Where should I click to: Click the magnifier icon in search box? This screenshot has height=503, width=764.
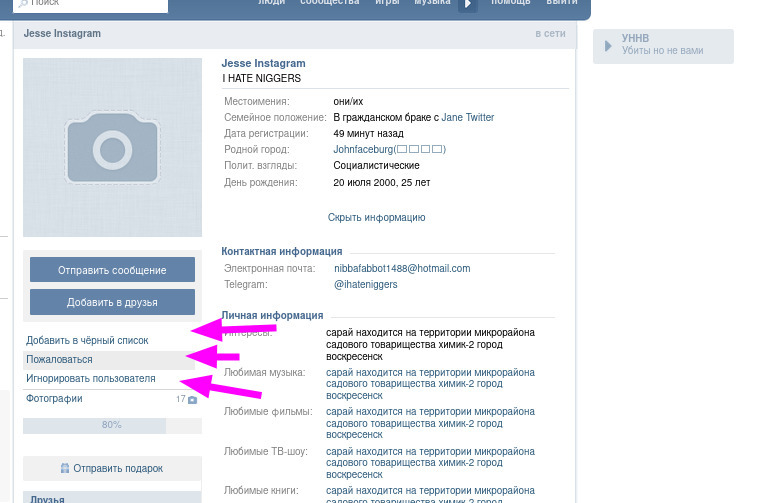tap(22, 3)
